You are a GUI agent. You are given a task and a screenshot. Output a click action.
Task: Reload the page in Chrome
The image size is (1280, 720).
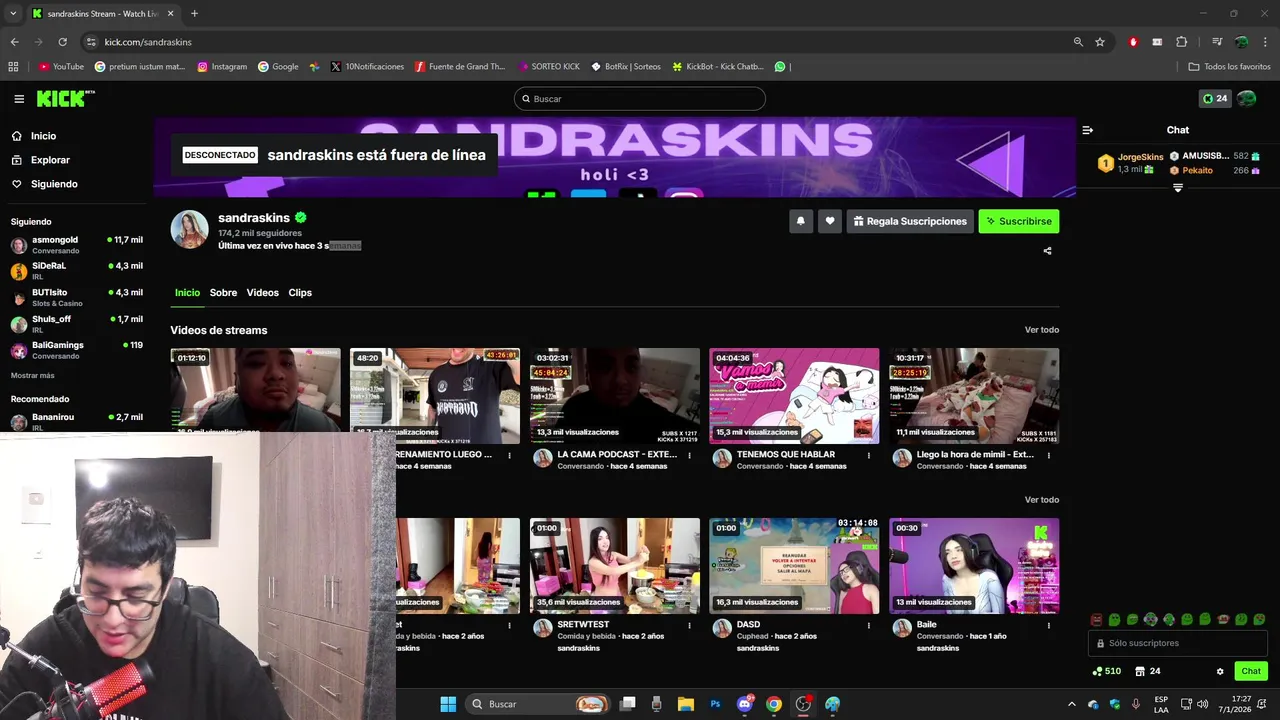(62, 42)
